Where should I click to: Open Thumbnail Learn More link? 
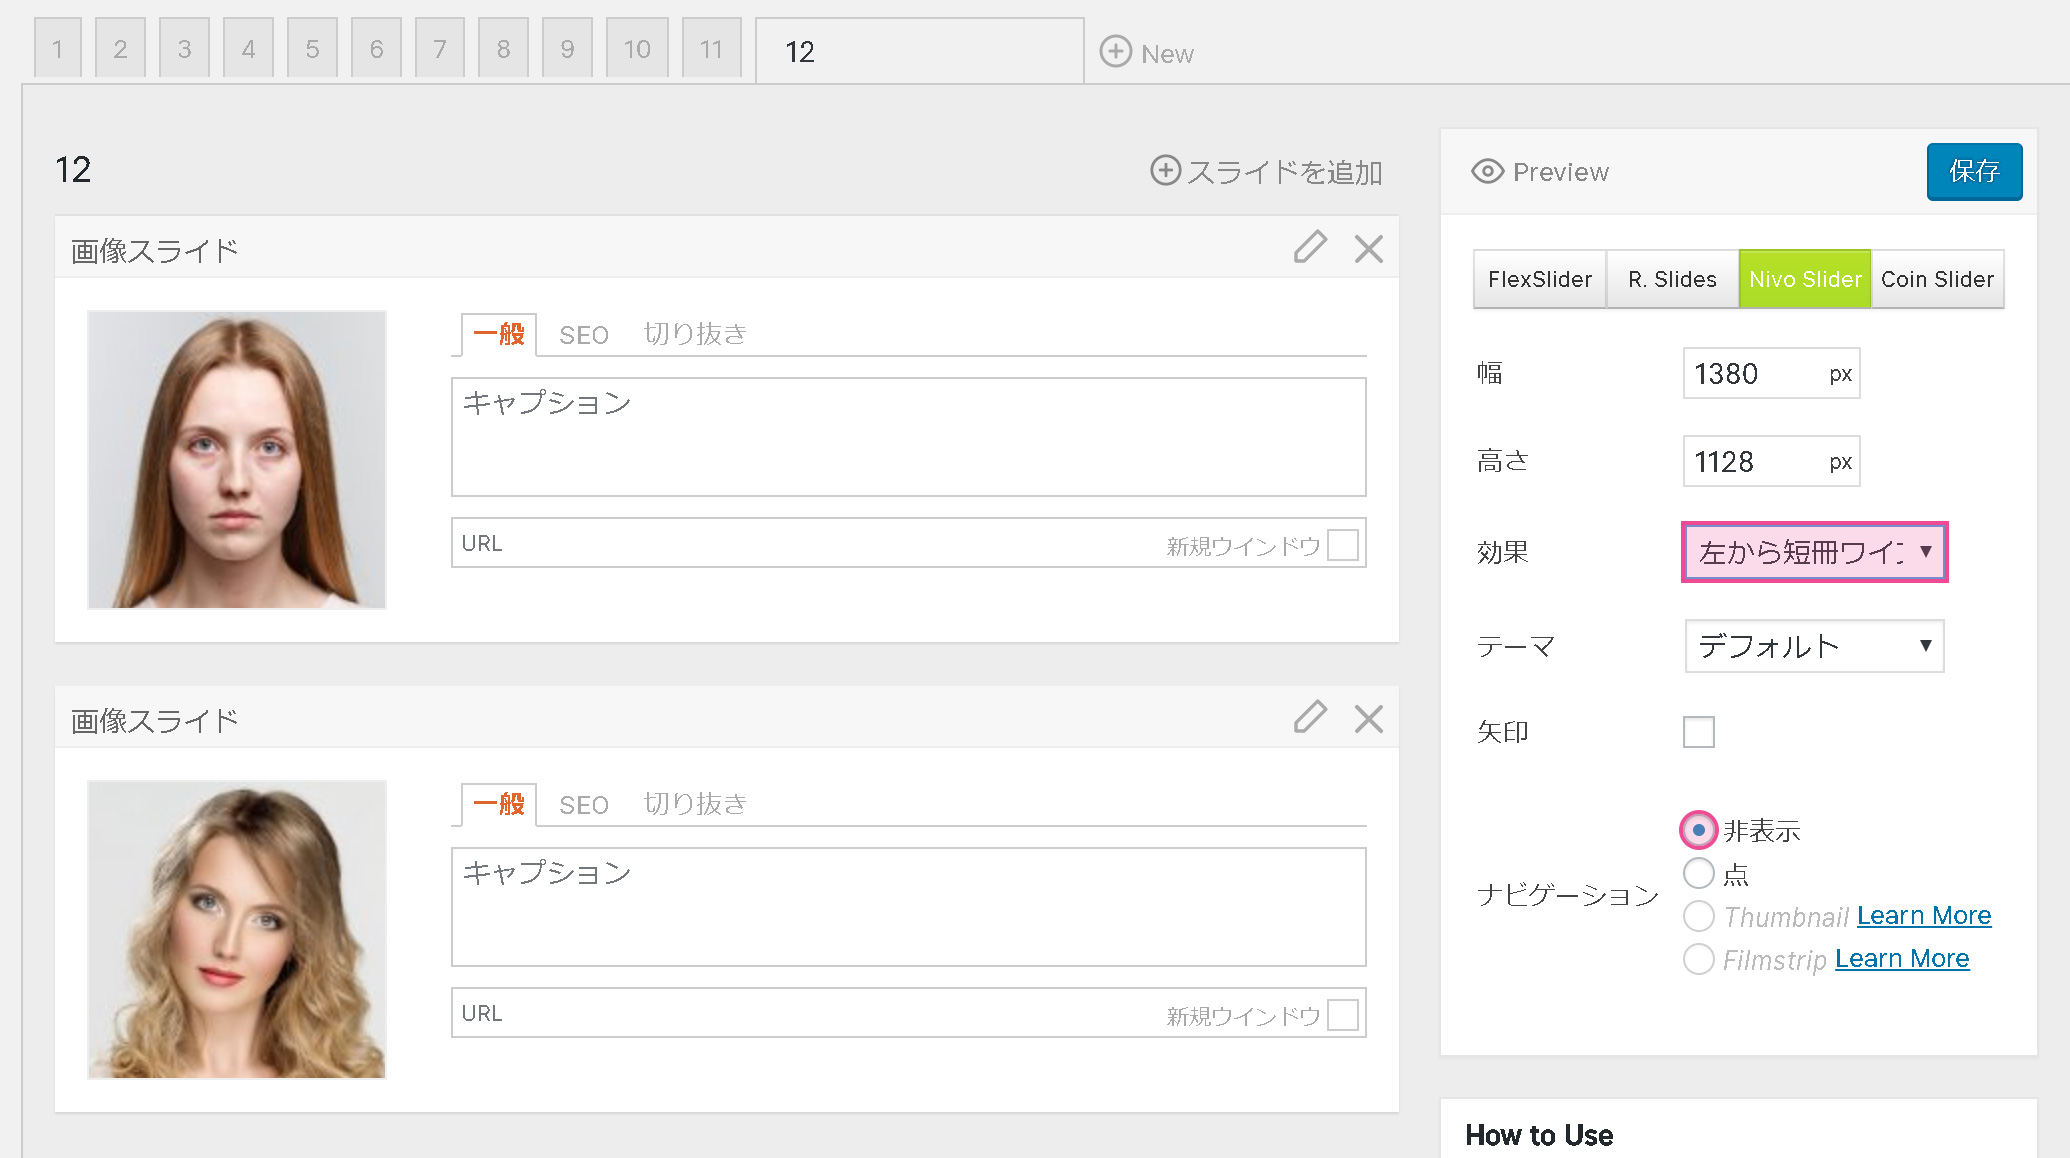coord(1923,915)
